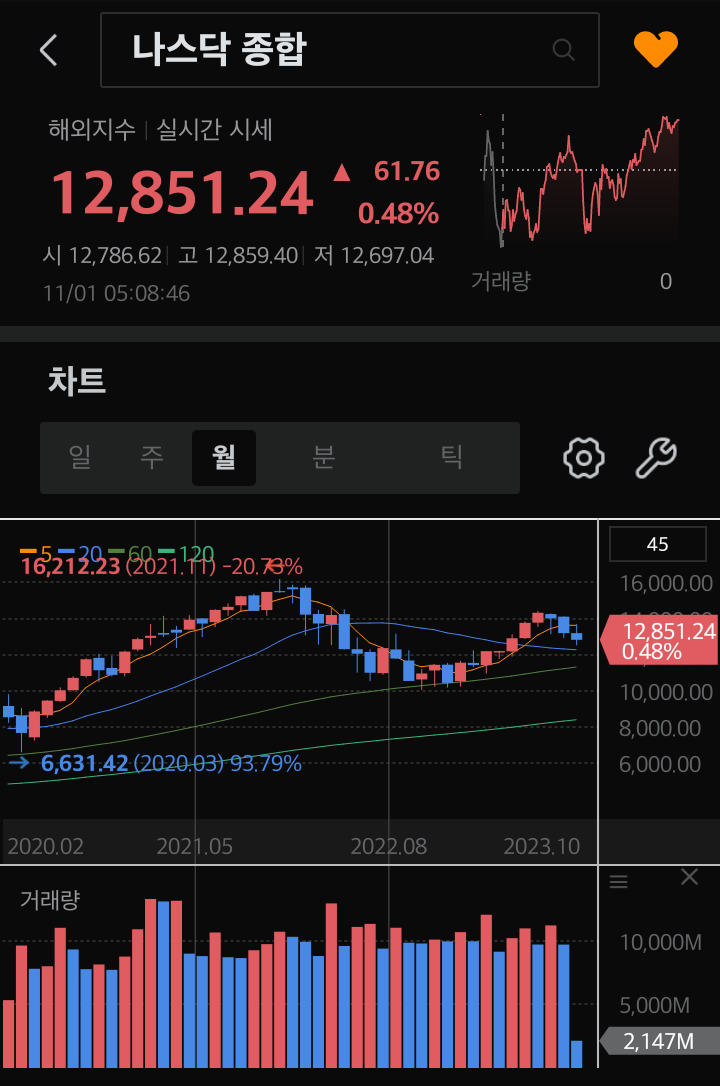Open the 분 (minute) chart dropdown
The height and width of the screenshot is (1086, 720).
click(x=323, y=457)
